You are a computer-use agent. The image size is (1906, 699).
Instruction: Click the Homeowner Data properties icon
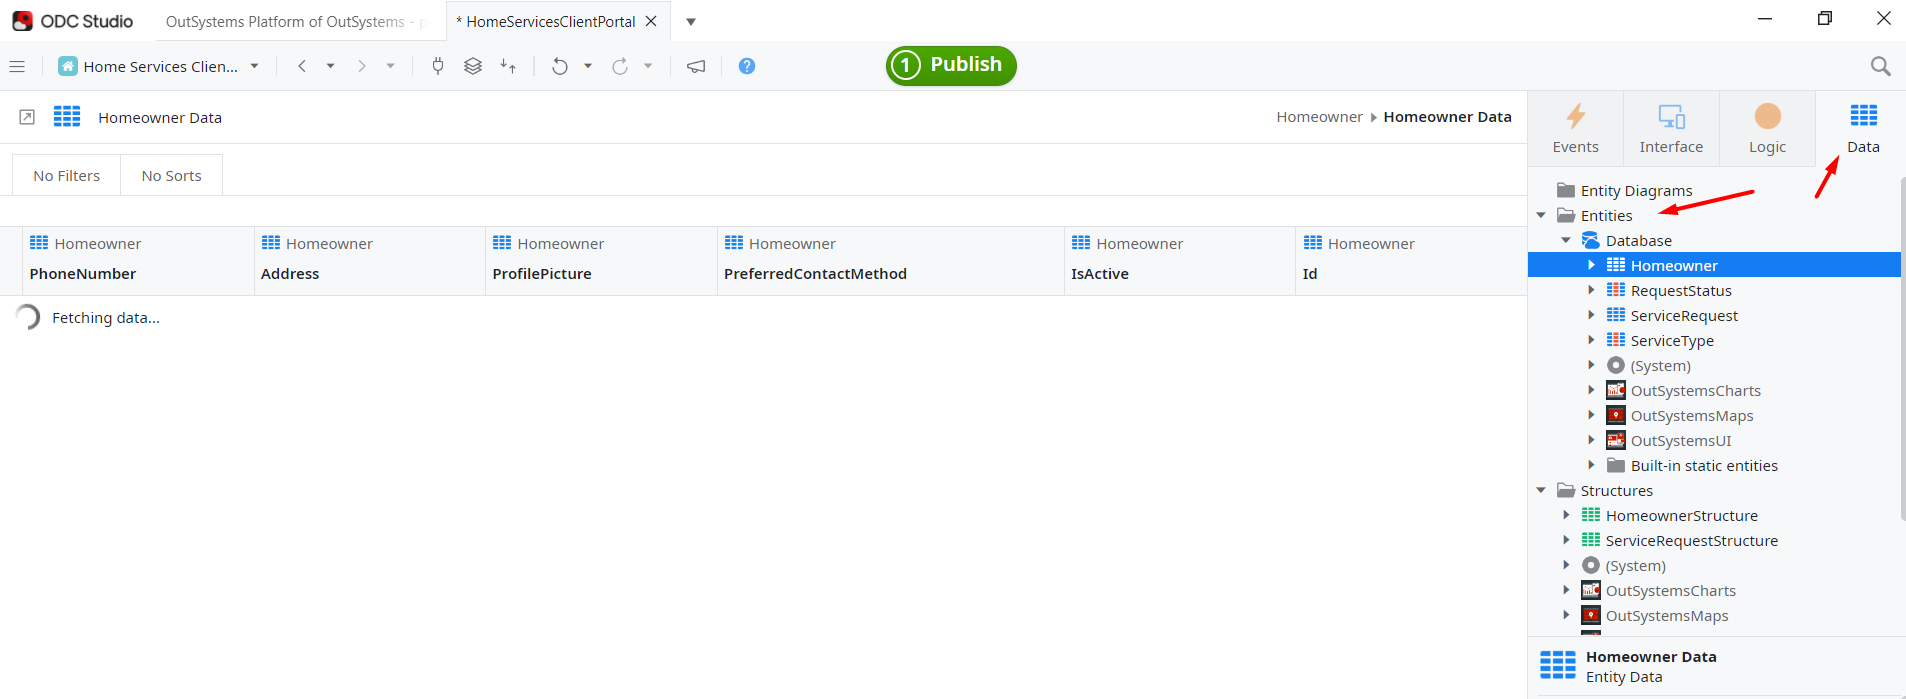point(1558,665)
